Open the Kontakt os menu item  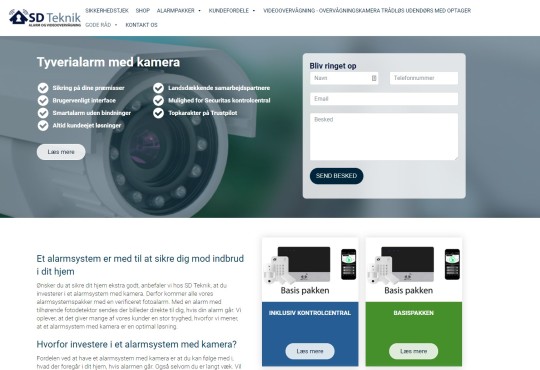coord(142,25)
